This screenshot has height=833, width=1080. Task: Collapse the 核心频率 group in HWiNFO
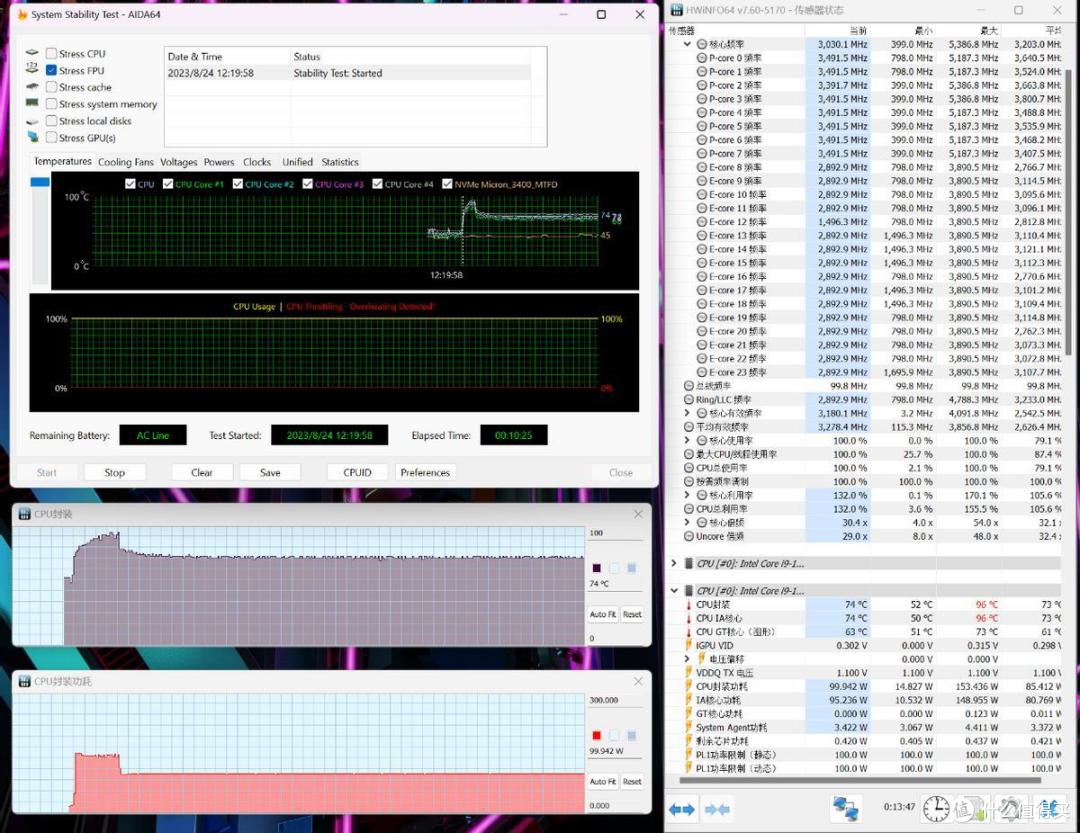687,44
